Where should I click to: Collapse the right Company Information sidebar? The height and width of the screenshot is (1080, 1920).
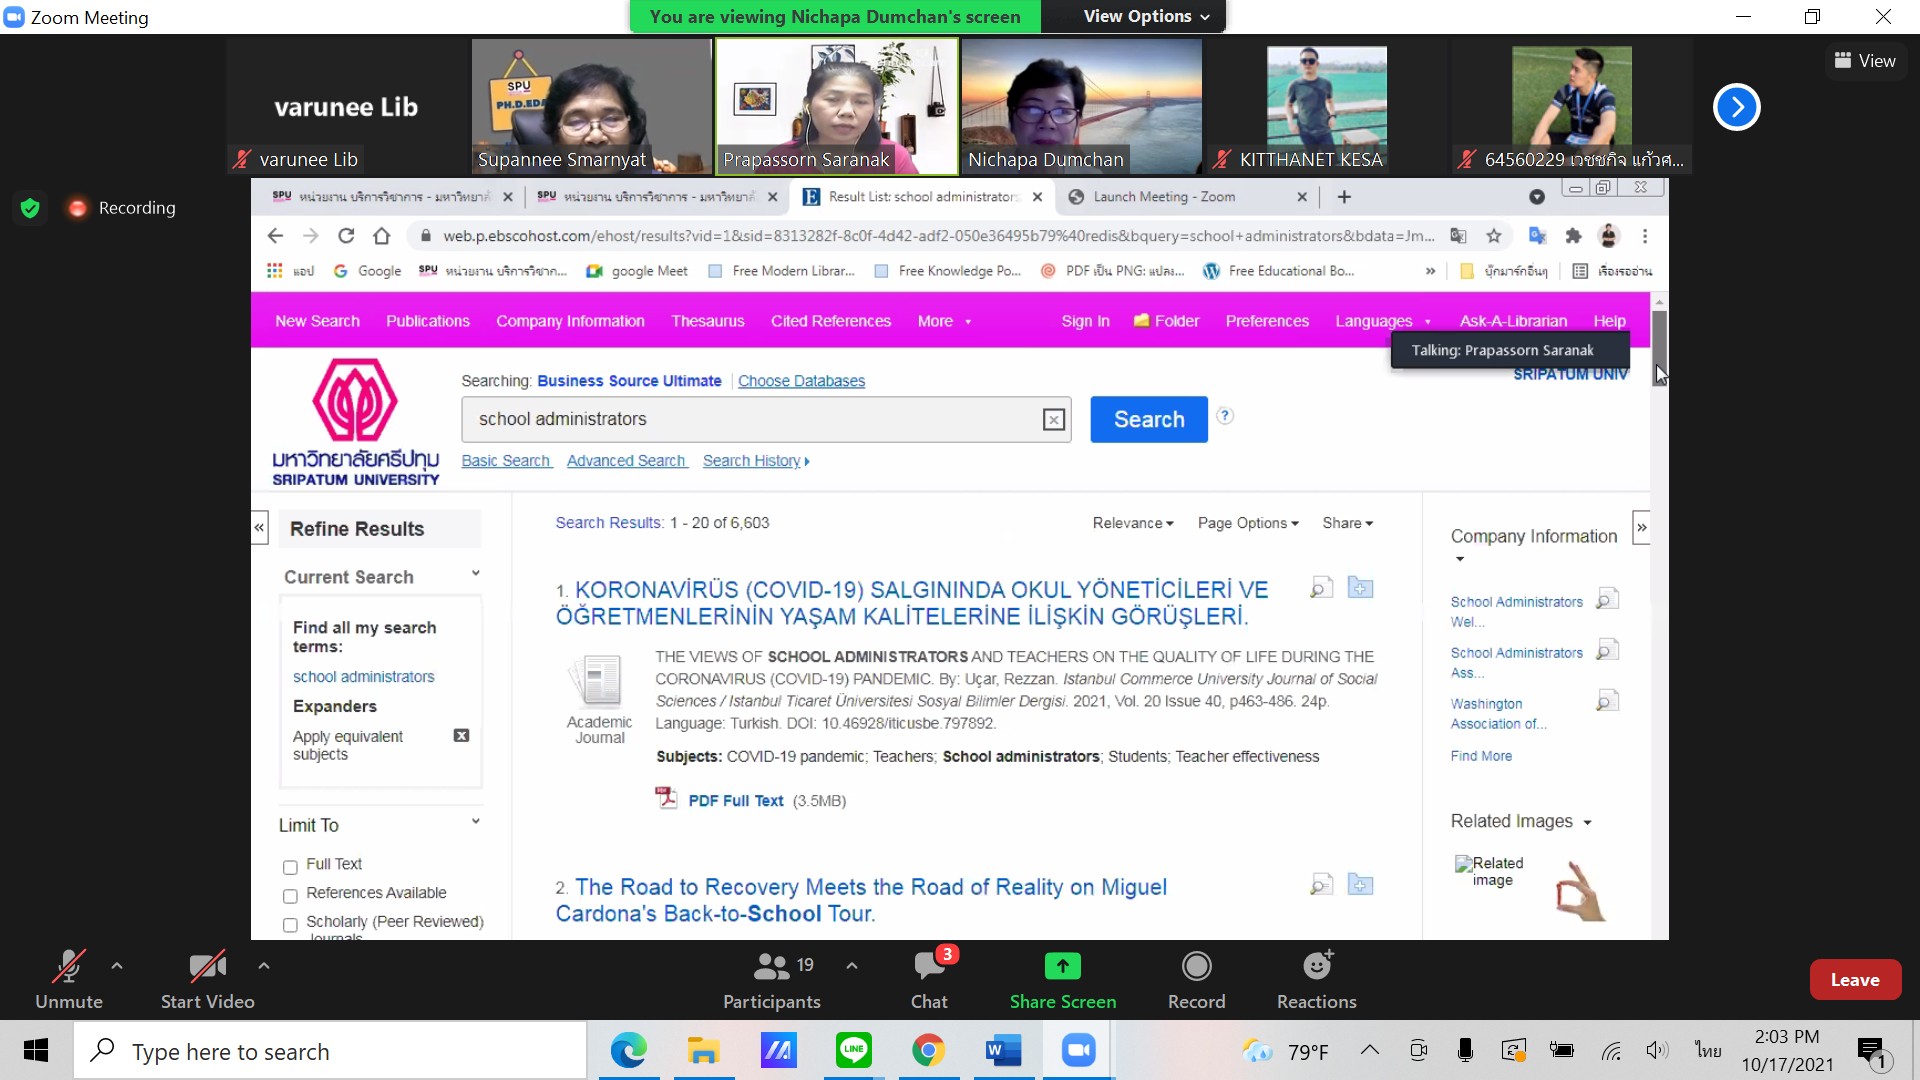(1641, 527)
